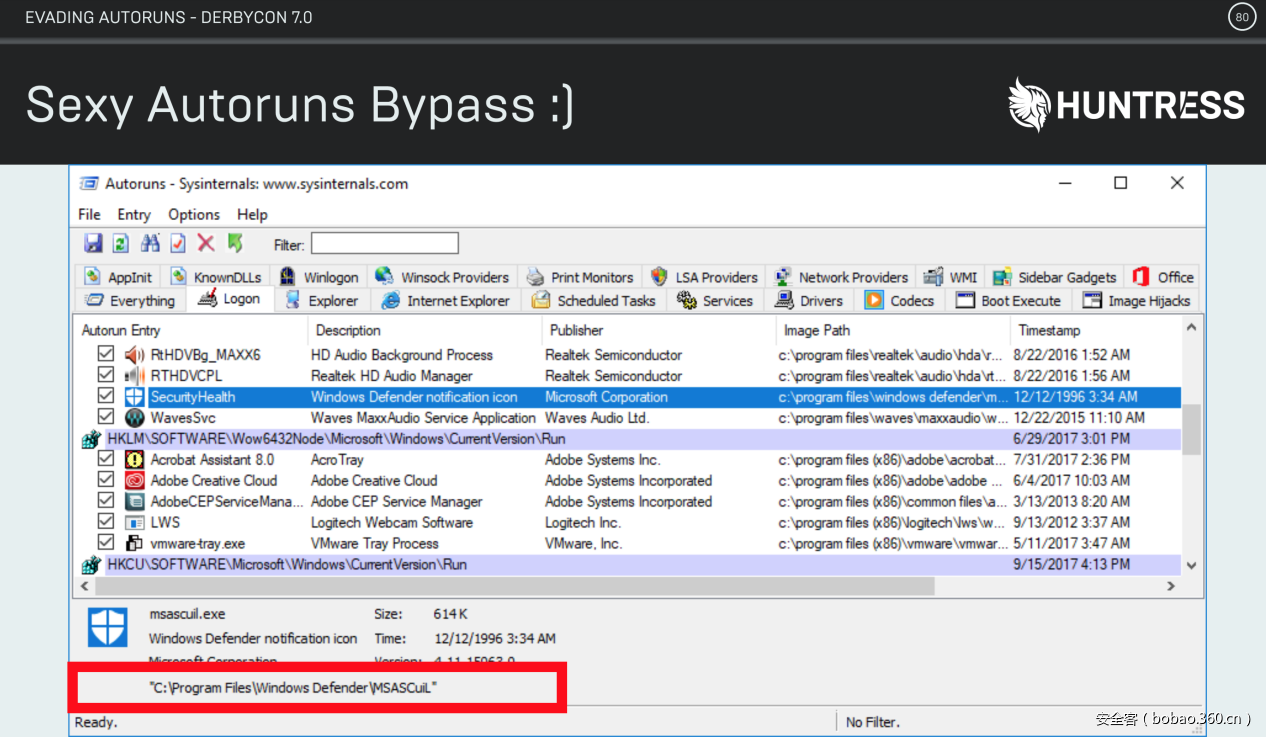The image size is (1266, 737).
Task: Open the Options menu
Action: (193, 214)
